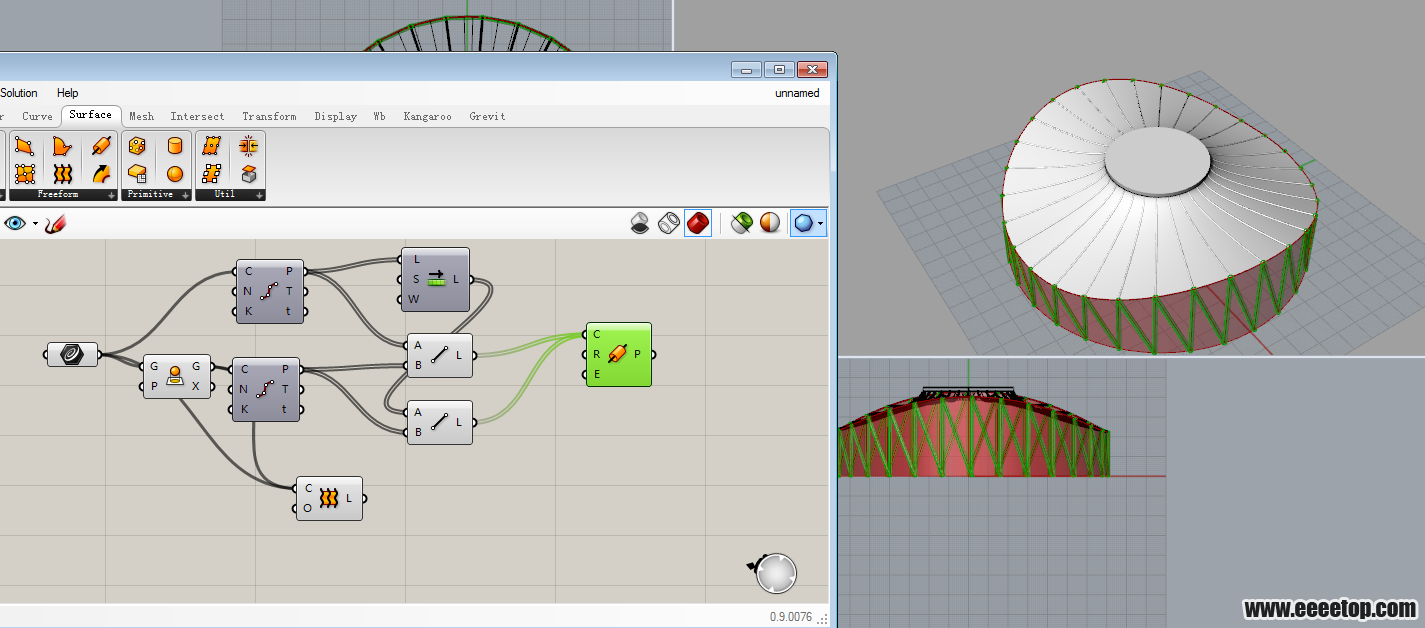The height and width of the screenshot is (628, 1425).
Task: Activate the red sketch pencil tool
Action: click(x=55, y=223)
